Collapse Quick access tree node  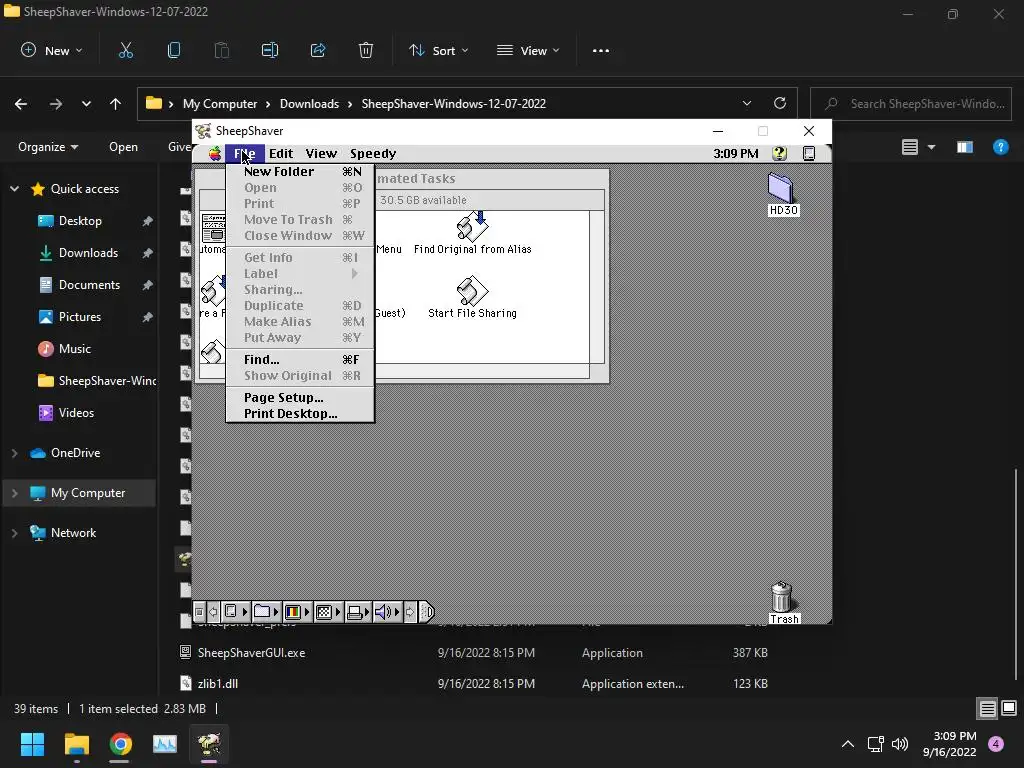[x=14, y=189]
